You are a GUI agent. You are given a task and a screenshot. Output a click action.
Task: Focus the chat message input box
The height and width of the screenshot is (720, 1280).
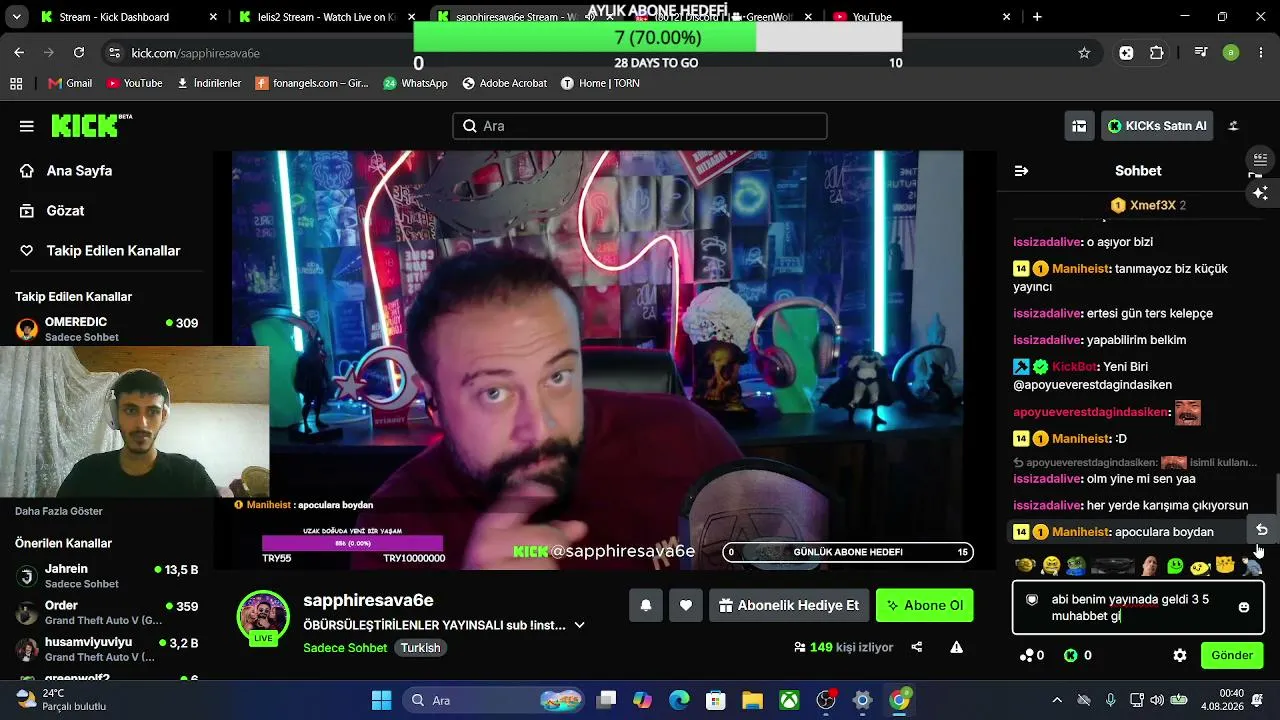click(1138, 607)
